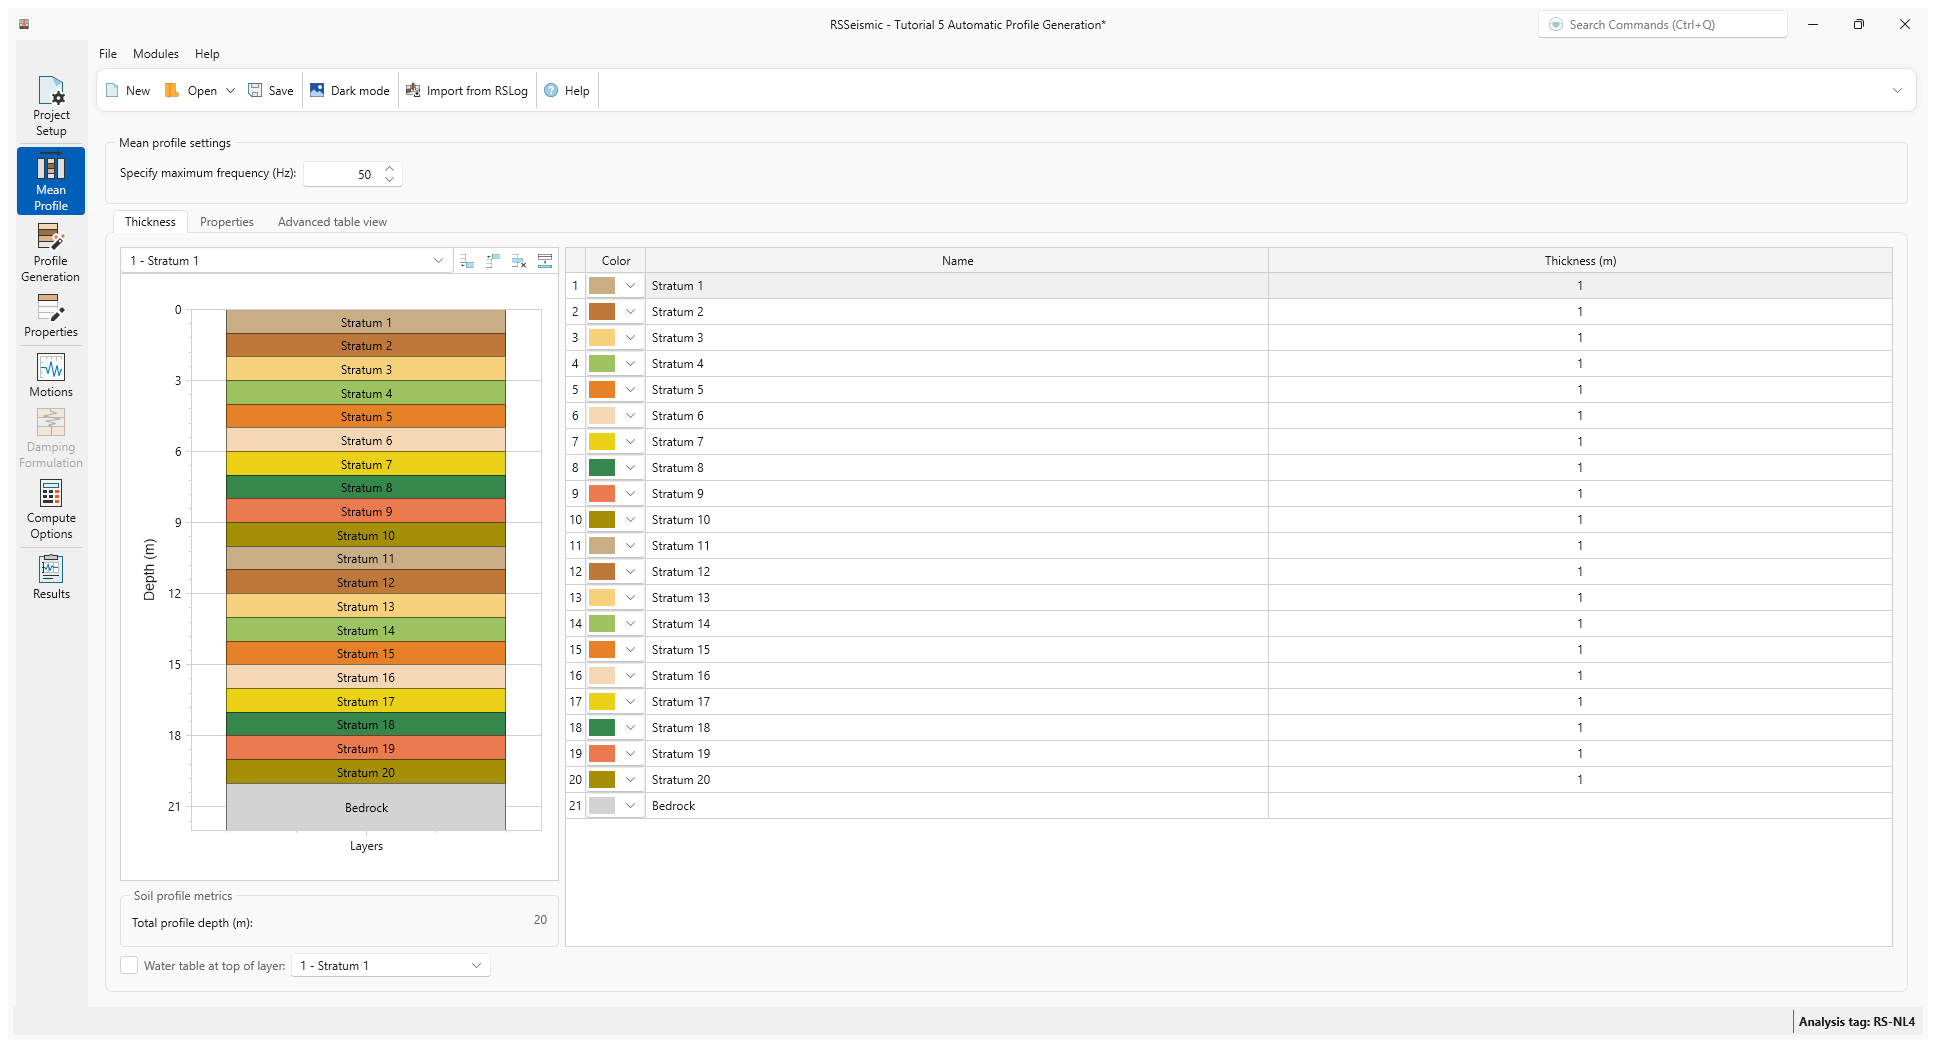Click Analysis tag RS-NL4 in status bar
This screenshot has height=1048, width=1936.
1856,1022
